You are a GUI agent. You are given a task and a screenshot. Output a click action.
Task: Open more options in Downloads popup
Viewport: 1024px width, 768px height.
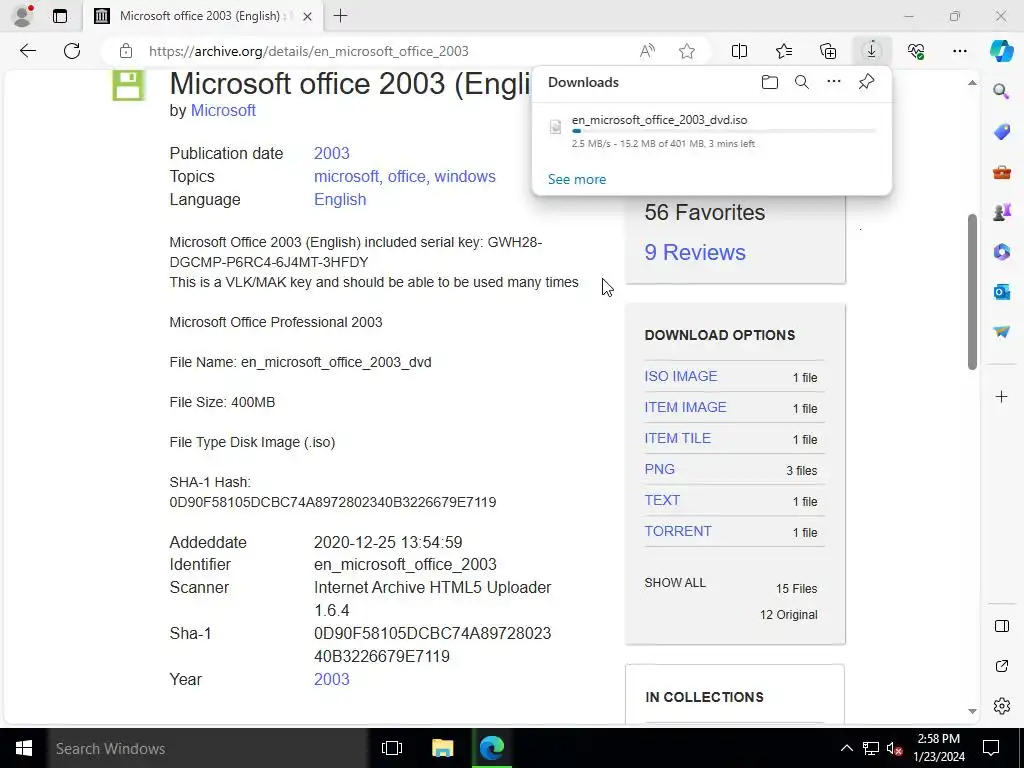click(833, 82)
